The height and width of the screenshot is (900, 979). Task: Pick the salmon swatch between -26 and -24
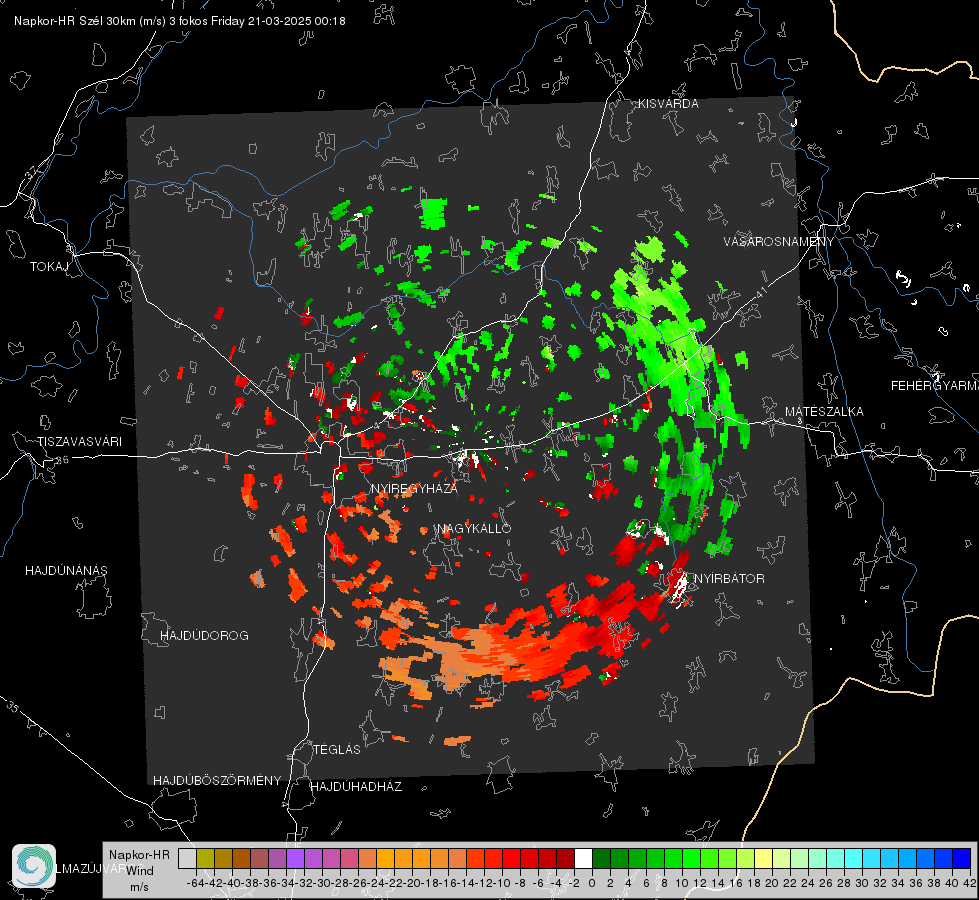point(367,858)
